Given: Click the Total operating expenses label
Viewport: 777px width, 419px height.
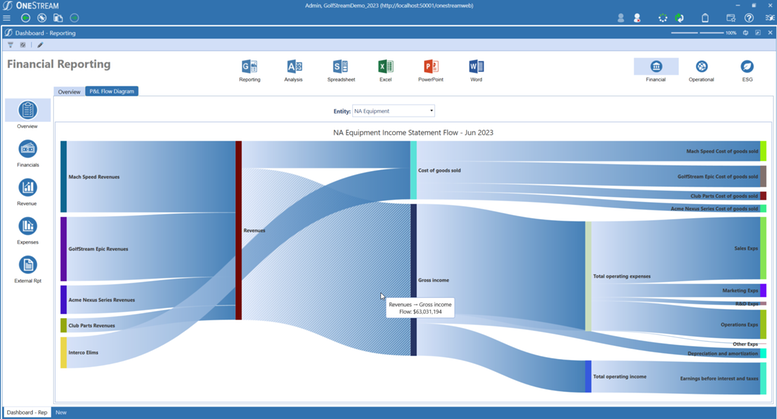Looking at the screenshot, I should click(622, 276).
